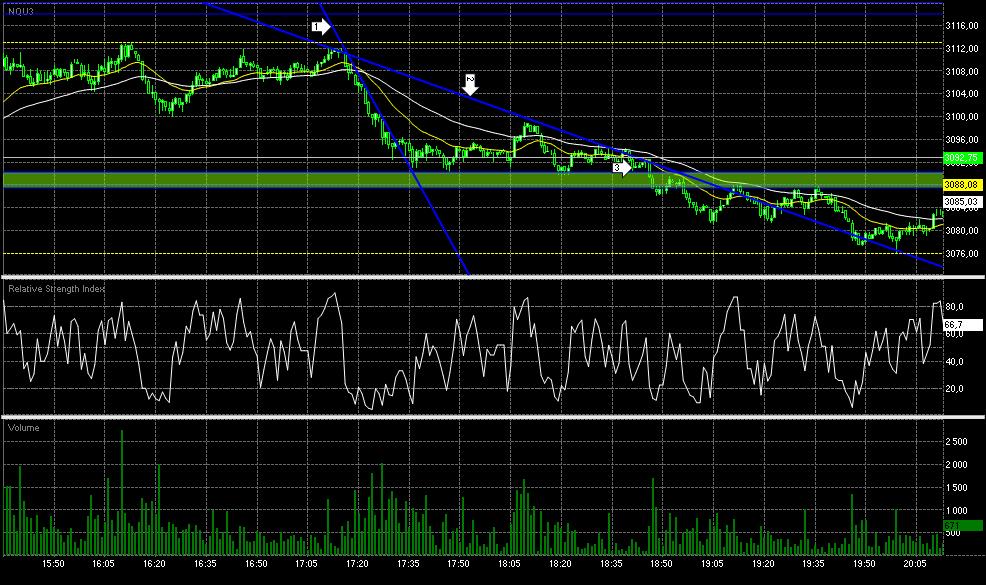Click the 3104,00 price axis label
This screenshot has width=986, height=585.
point(962,94)
